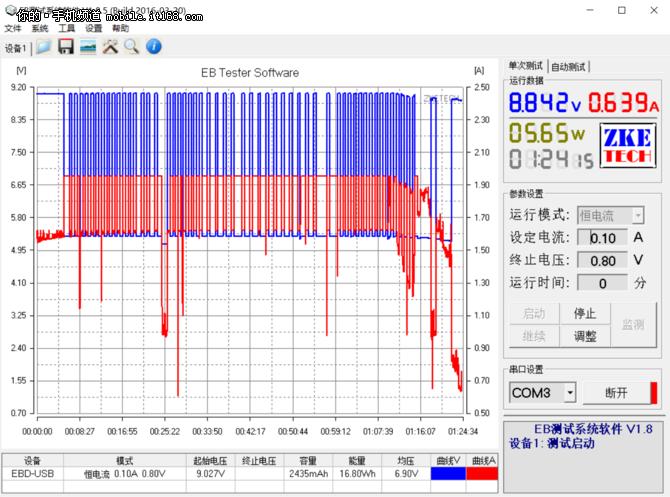Click the 终止电压 column header
The height and width of the screenshot is (497, 670).
click(x=259, y=461)
